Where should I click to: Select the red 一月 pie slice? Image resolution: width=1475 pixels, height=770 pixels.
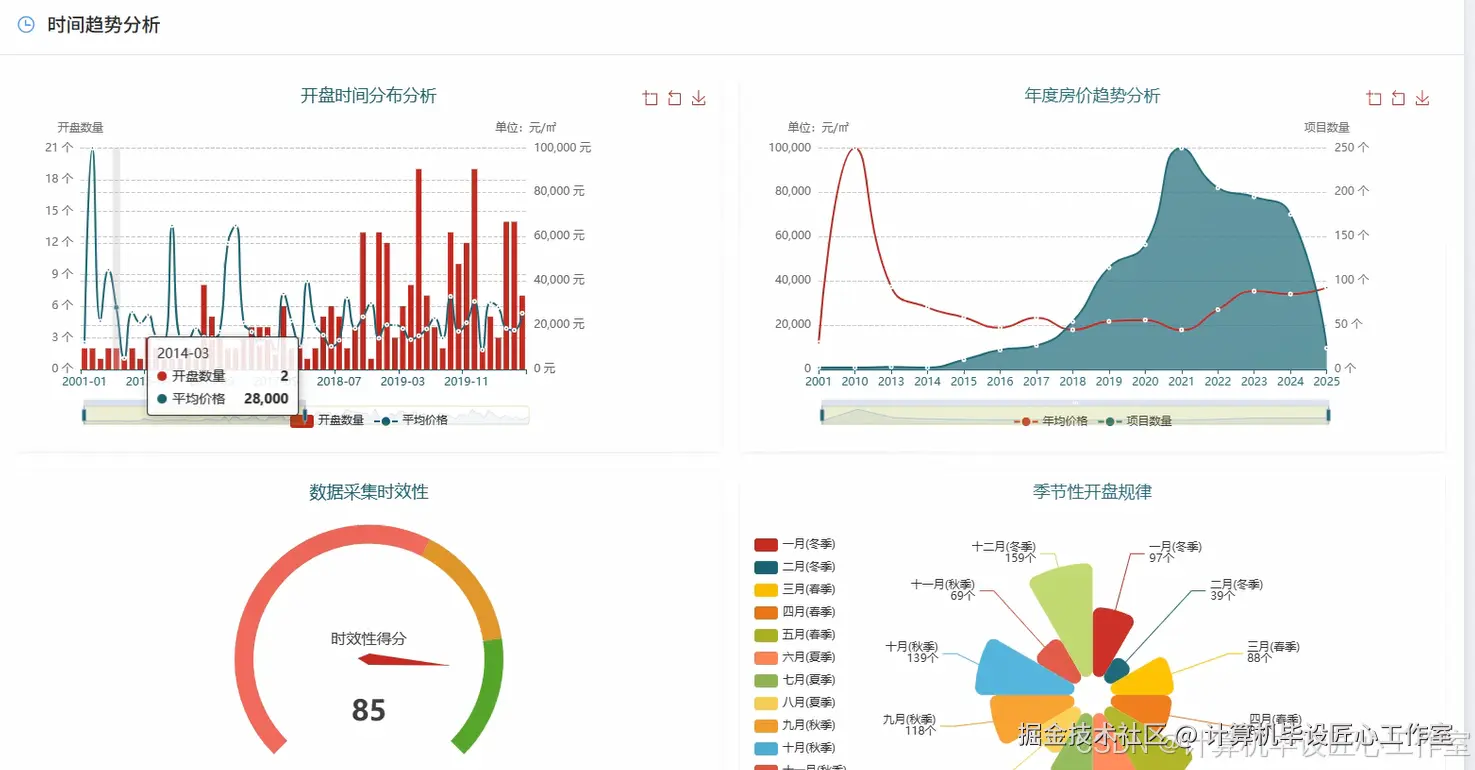pyautogui.click(x=1110, y=638)
